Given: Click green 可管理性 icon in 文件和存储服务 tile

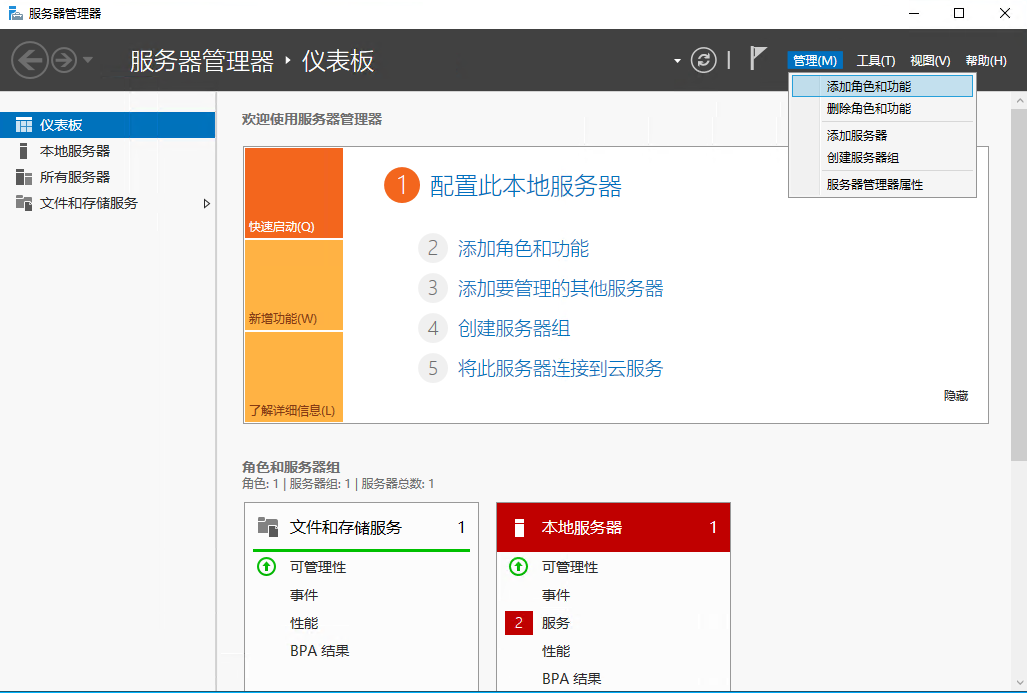Looking at the screenshot, I should coord(266,567).
